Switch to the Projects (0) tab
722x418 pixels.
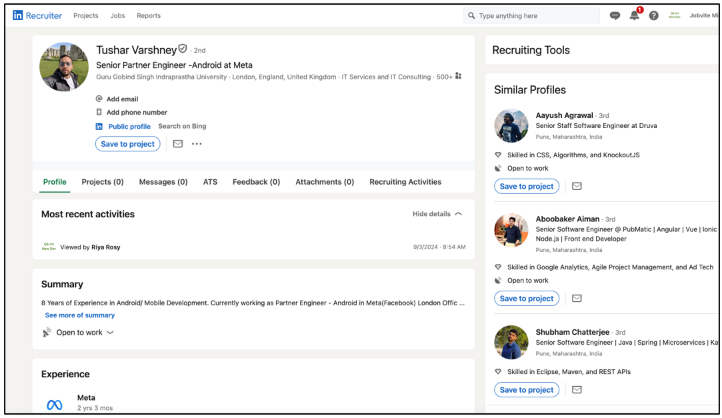coord(103,182)
